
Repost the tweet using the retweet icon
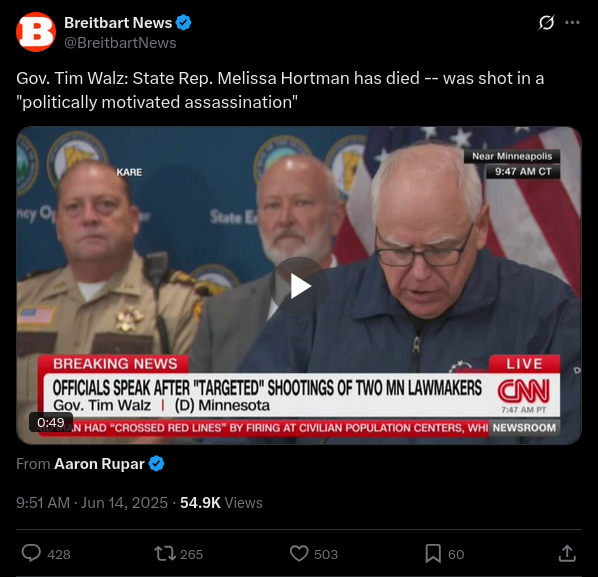165,553
